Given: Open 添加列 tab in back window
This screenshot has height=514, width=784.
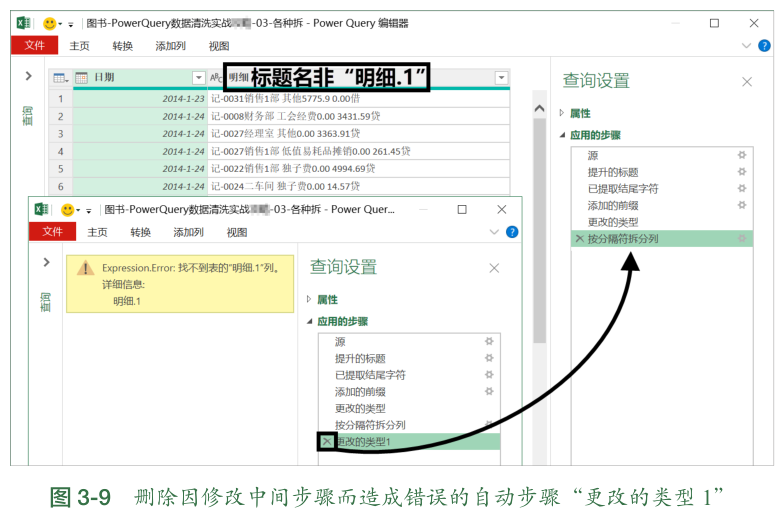Looking at the screenshot, I should coord(170,46).
